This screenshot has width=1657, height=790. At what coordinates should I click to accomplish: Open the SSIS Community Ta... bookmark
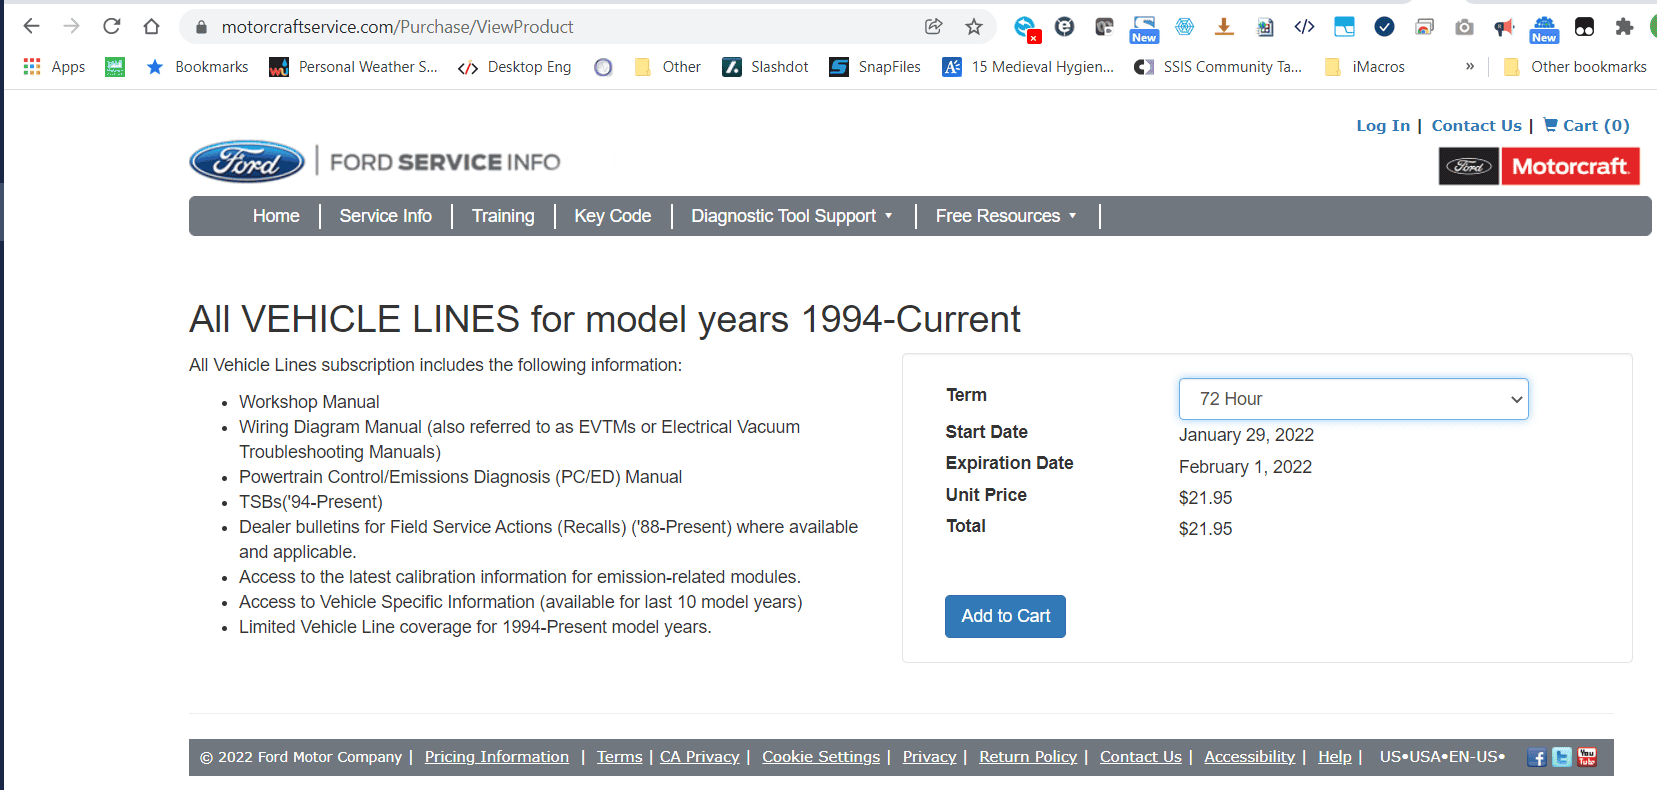pyautogui.click(x=1218, y=67)
